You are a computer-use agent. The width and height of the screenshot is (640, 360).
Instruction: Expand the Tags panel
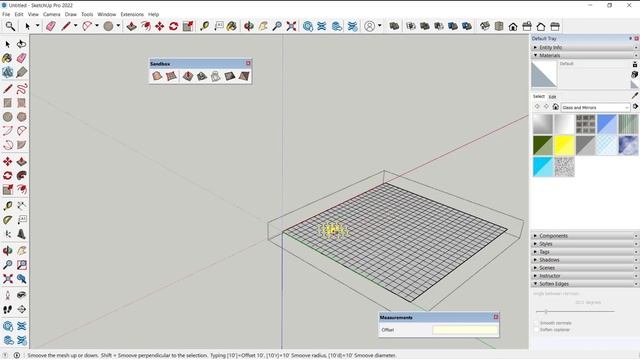point(584,252)
